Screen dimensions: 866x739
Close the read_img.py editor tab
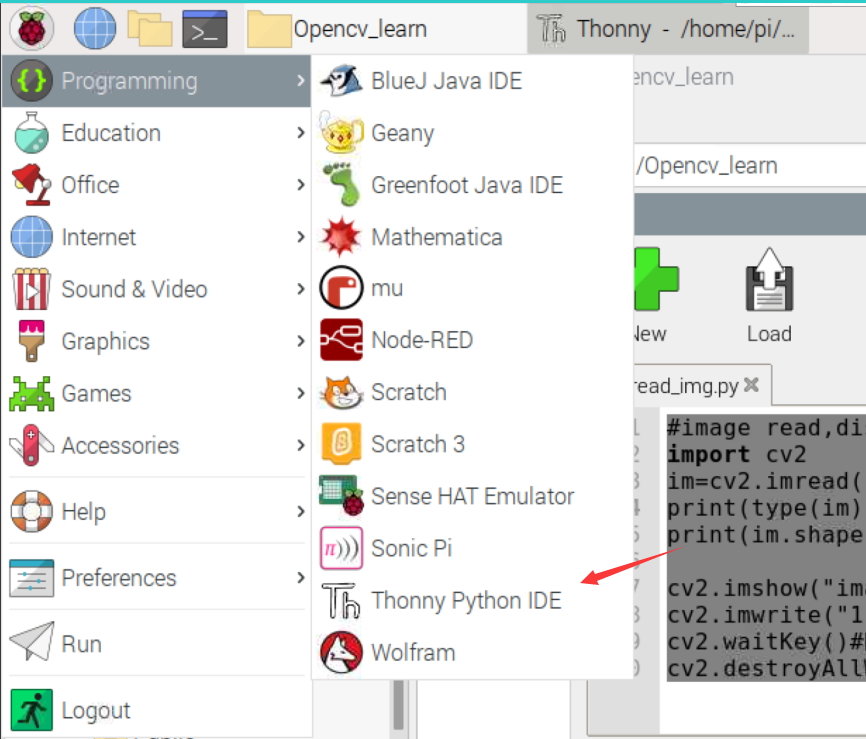(752, 384)
